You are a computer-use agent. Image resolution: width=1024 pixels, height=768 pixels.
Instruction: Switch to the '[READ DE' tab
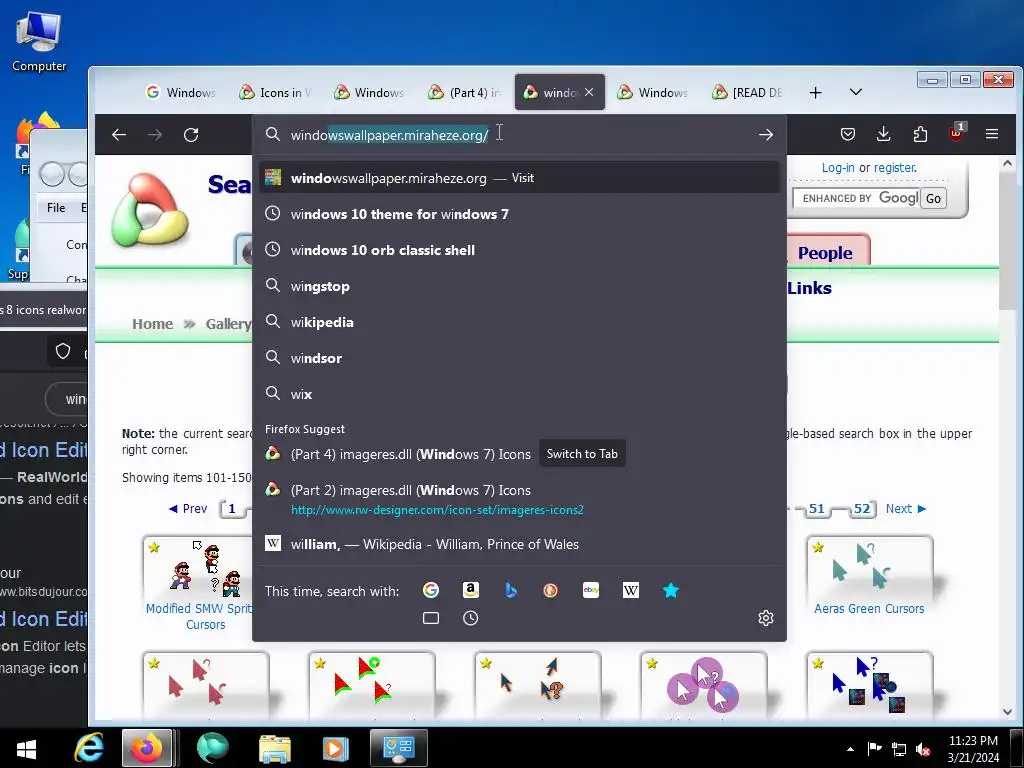[x=748, y=93]
